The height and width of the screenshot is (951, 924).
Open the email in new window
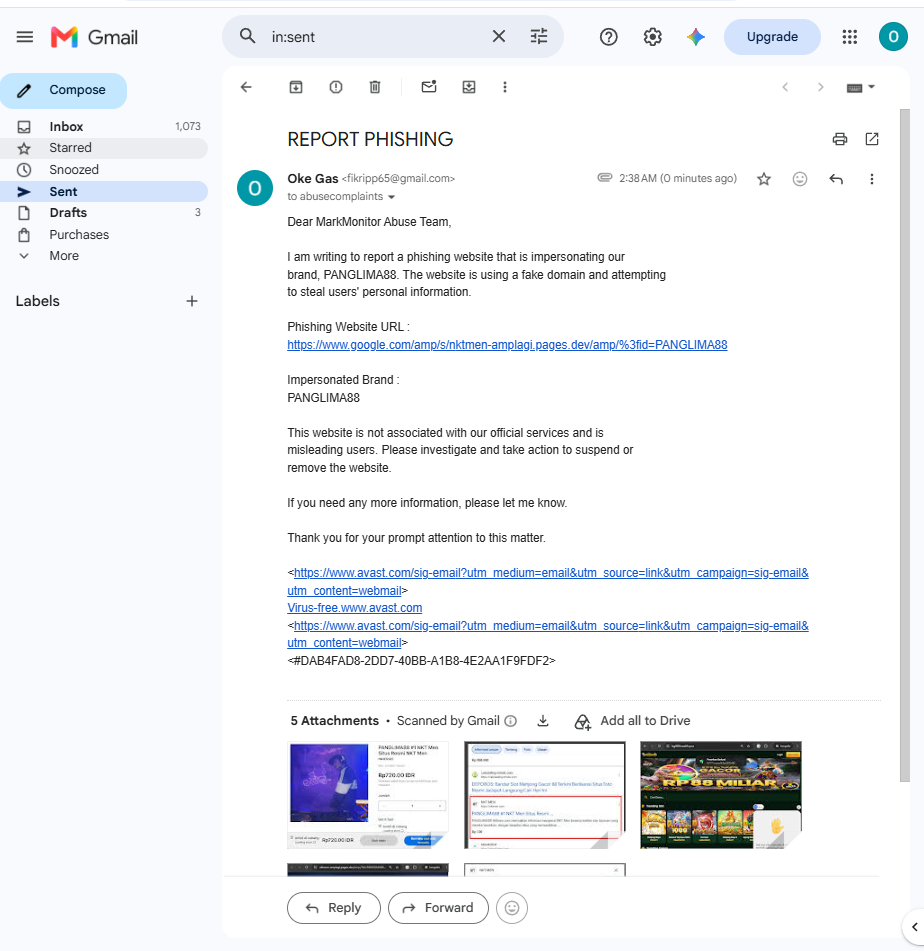(872, 139)
